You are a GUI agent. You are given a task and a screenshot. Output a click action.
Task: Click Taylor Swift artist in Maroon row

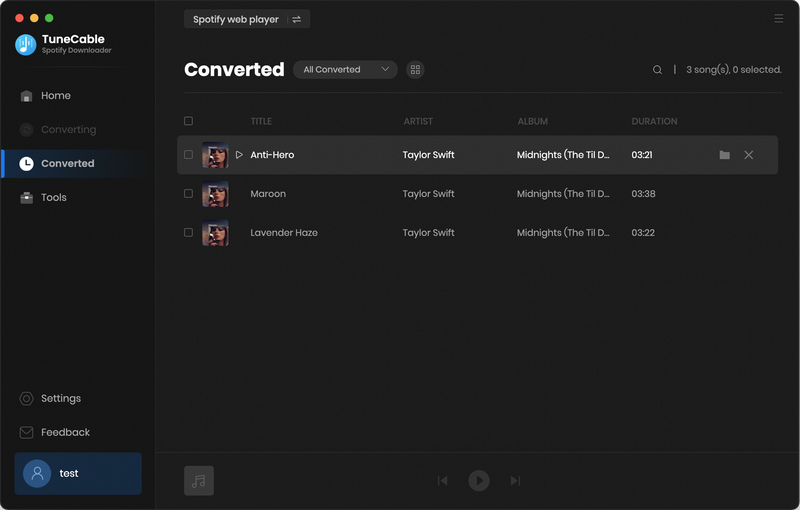click(x=428, y=194)
